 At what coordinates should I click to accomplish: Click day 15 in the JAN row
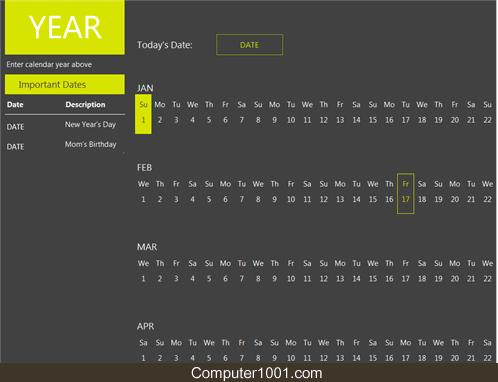[x=373, y=120]
